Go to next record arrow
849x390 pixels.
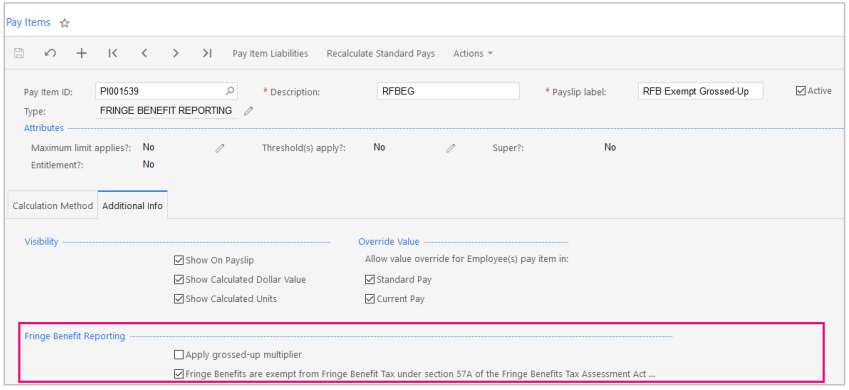point(175,53)
